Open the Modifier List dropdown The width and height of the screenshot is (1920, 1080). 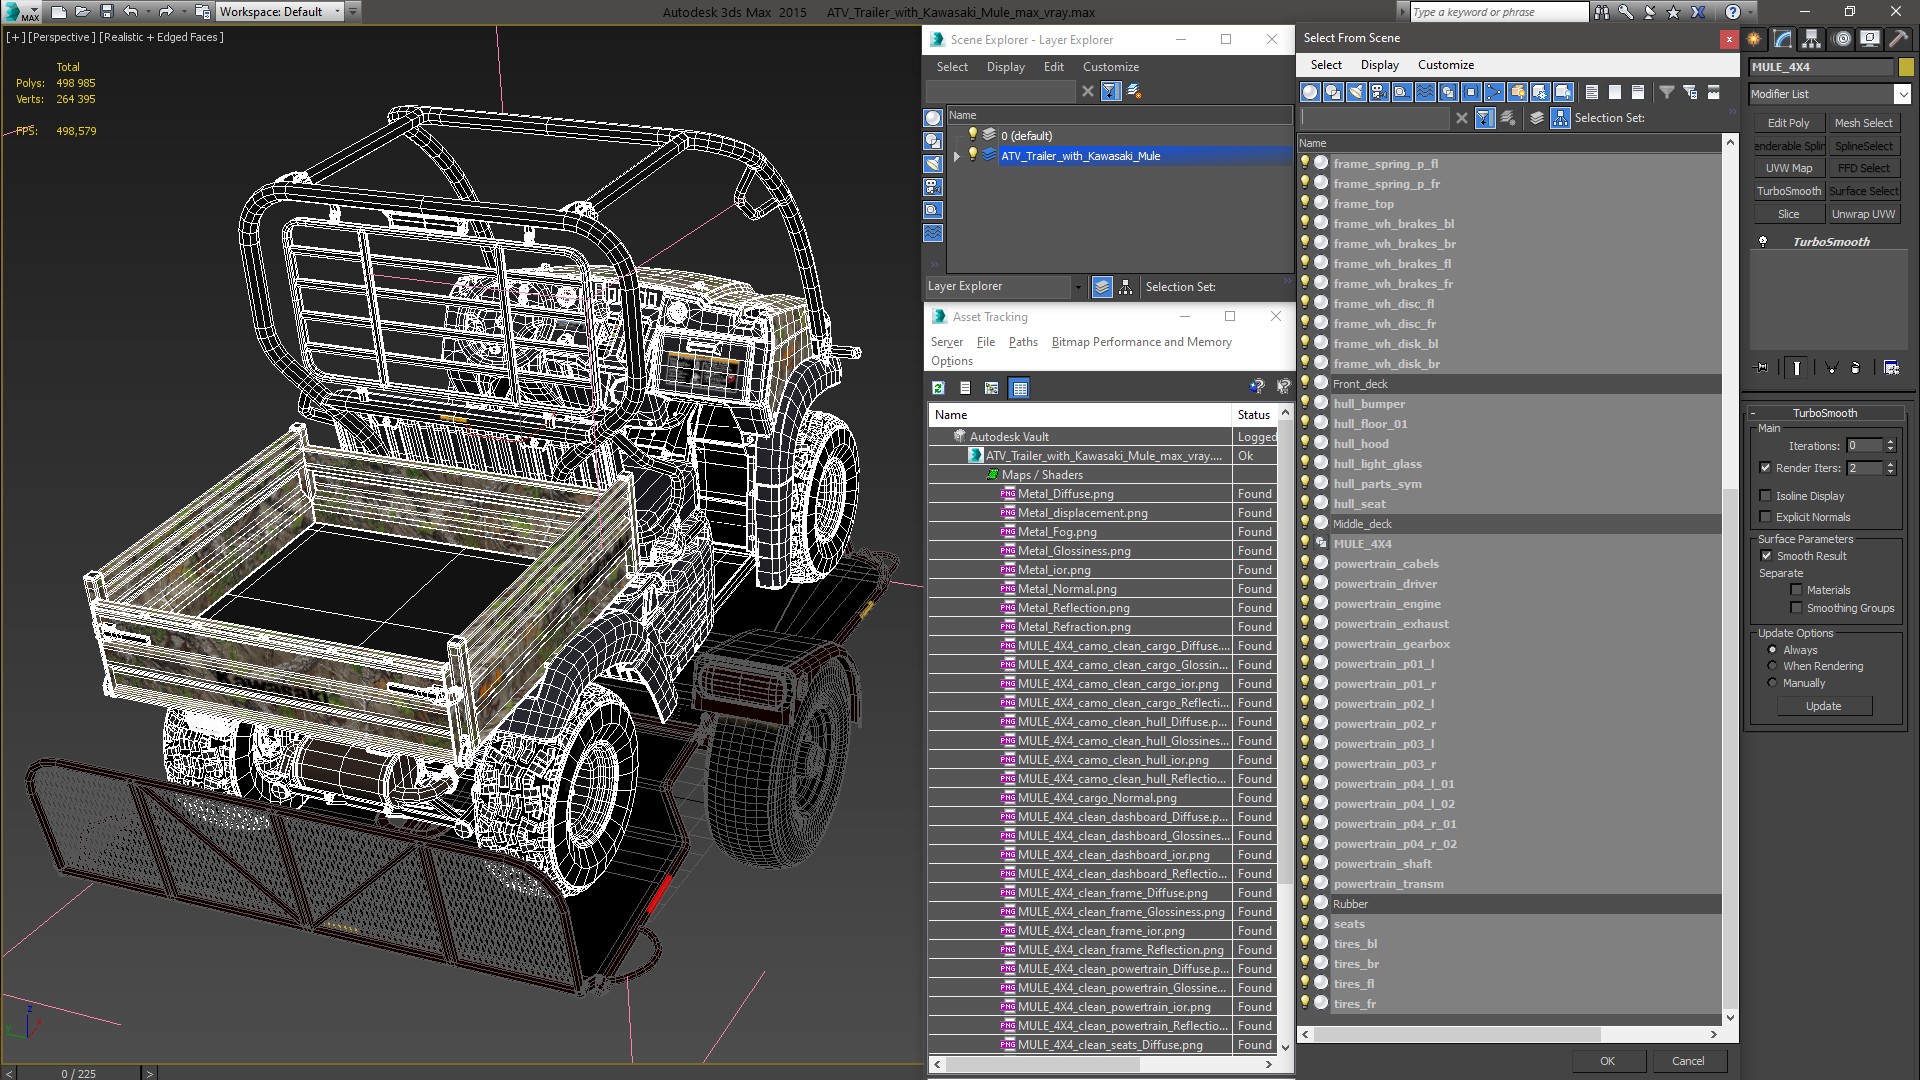click(x=1901, y=94)
